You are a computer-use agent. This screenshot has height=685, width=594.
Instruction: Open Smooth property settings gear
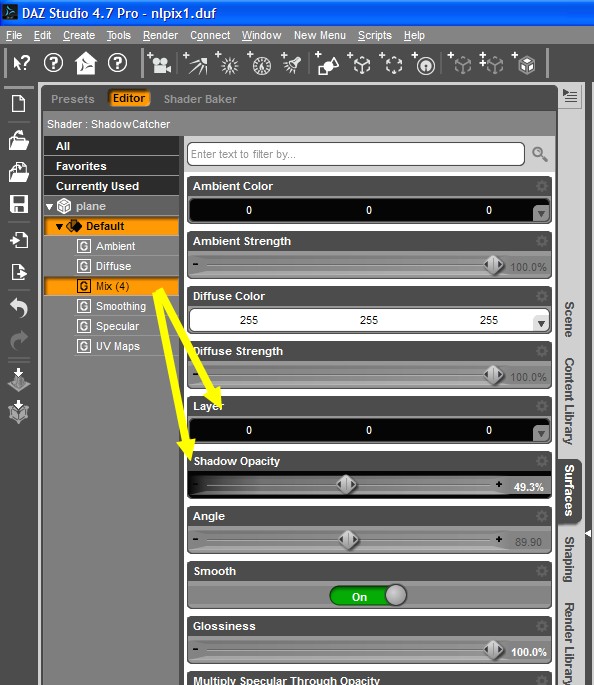click(x=542, y=571)
